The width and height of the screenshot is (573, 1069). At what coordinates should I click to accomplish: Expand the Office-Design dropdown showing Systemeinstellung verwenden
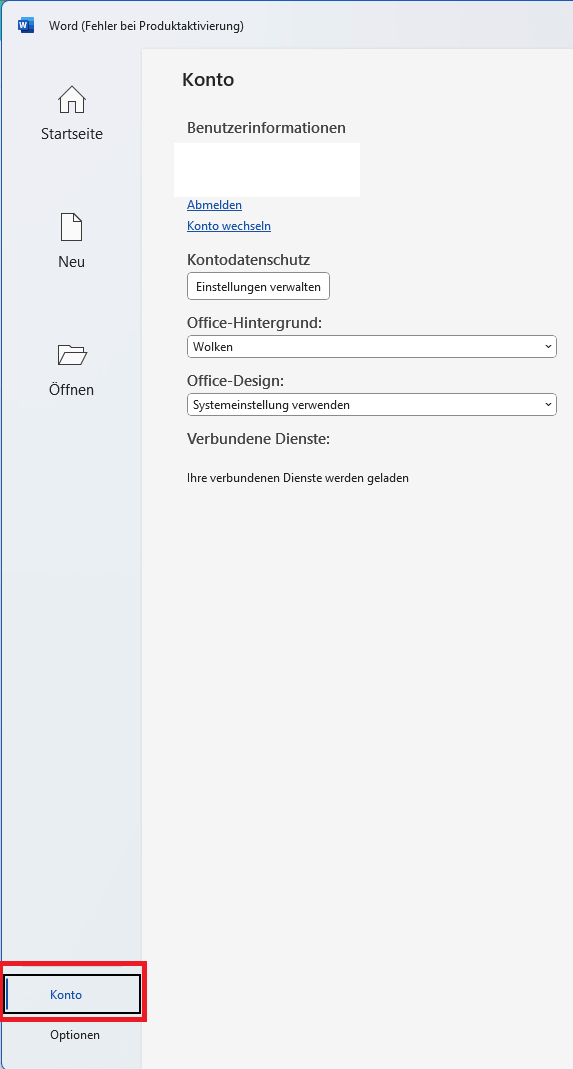tap(372, 404)
